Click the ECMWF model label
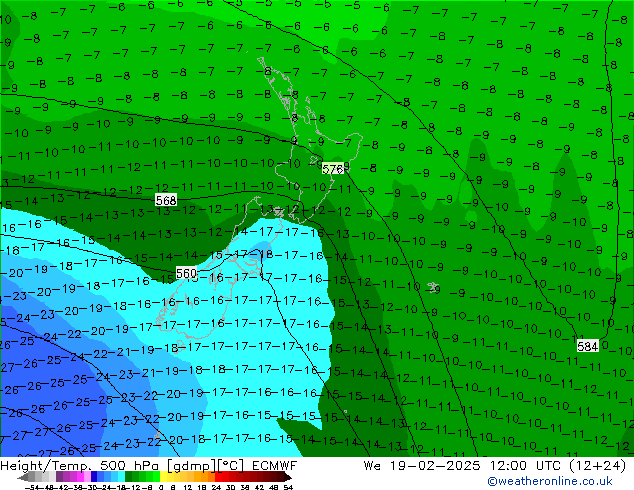Viewport: 634px width, 490px height. pos(275,466)
